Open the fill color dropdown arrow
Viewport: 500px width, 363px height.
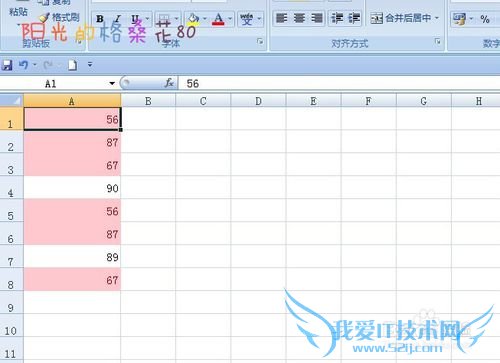pyautogui.click(x=205, y=19)
